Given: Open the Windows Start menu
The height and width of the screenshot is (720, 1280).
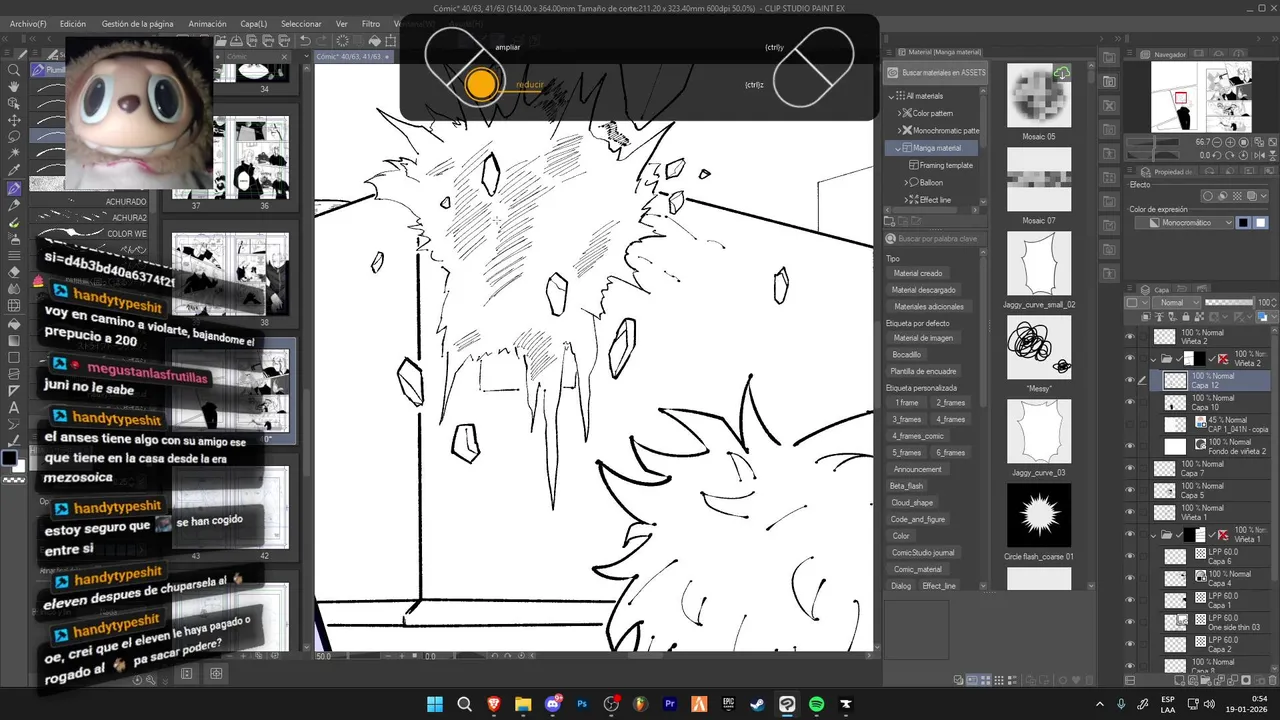Looking at the screenshot, I should tap(435, 704).
